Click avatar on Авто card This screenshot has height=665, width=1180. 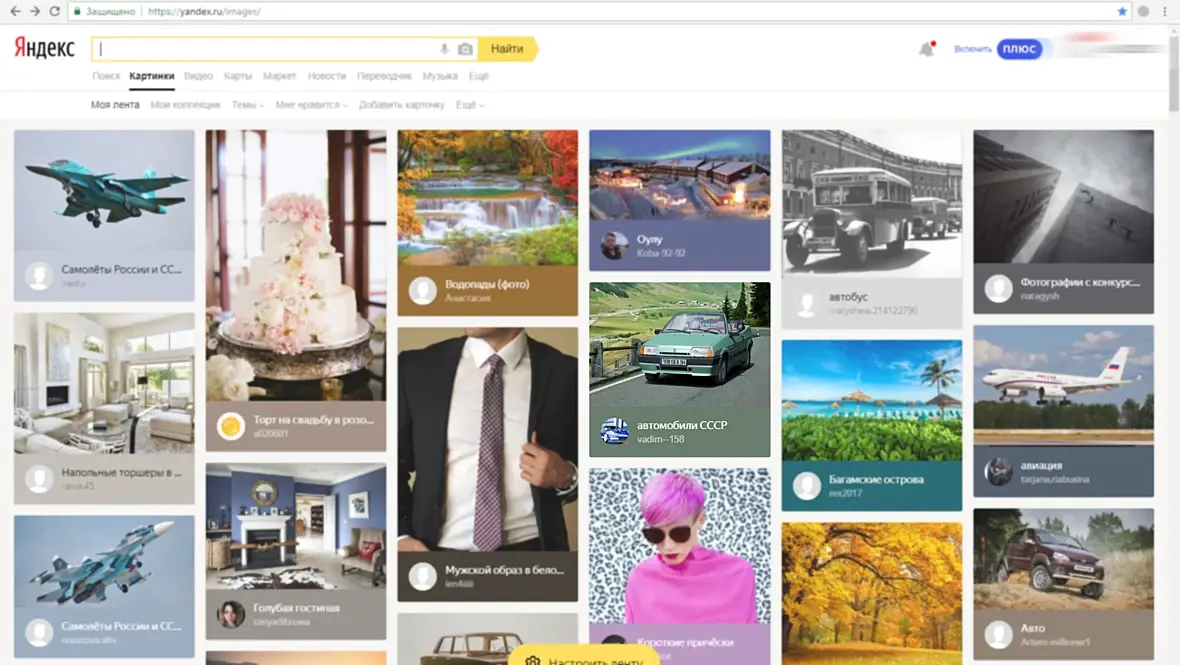tap(999, 634)
